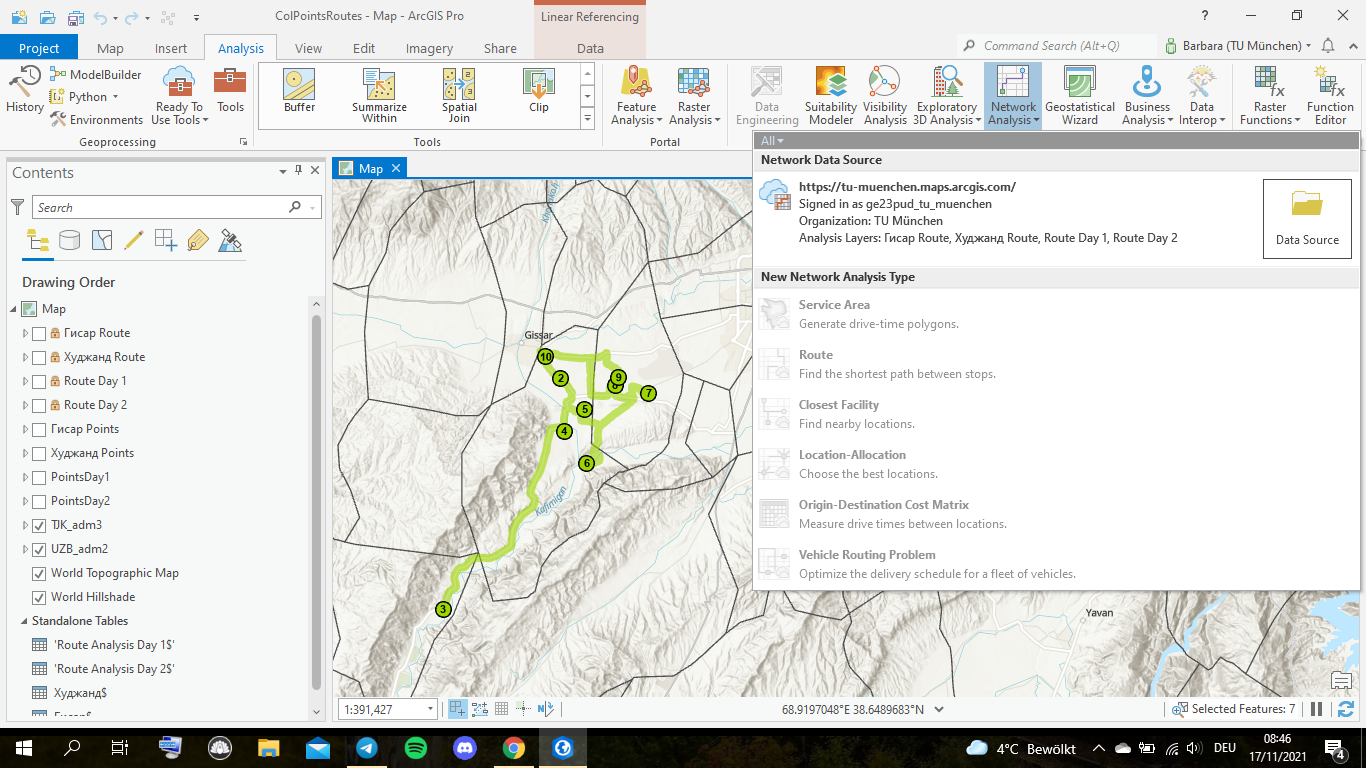1366x768 pixels.
Task: Open the notifications bell
Action: (x=1328, y=46)
